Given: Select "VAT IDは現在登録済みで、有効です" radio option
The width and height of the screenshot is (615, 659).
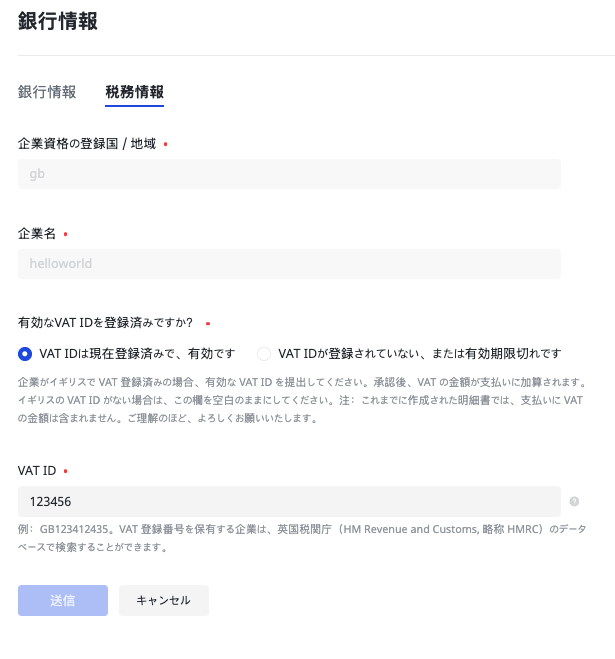Looking at the screenshot, I should (x=26, y=353).
